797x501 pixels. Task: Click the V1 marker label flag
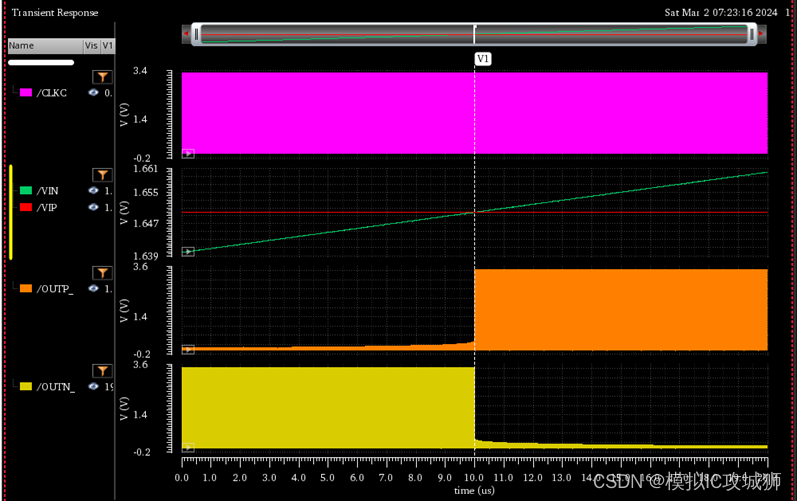click(x=482, y=59)
